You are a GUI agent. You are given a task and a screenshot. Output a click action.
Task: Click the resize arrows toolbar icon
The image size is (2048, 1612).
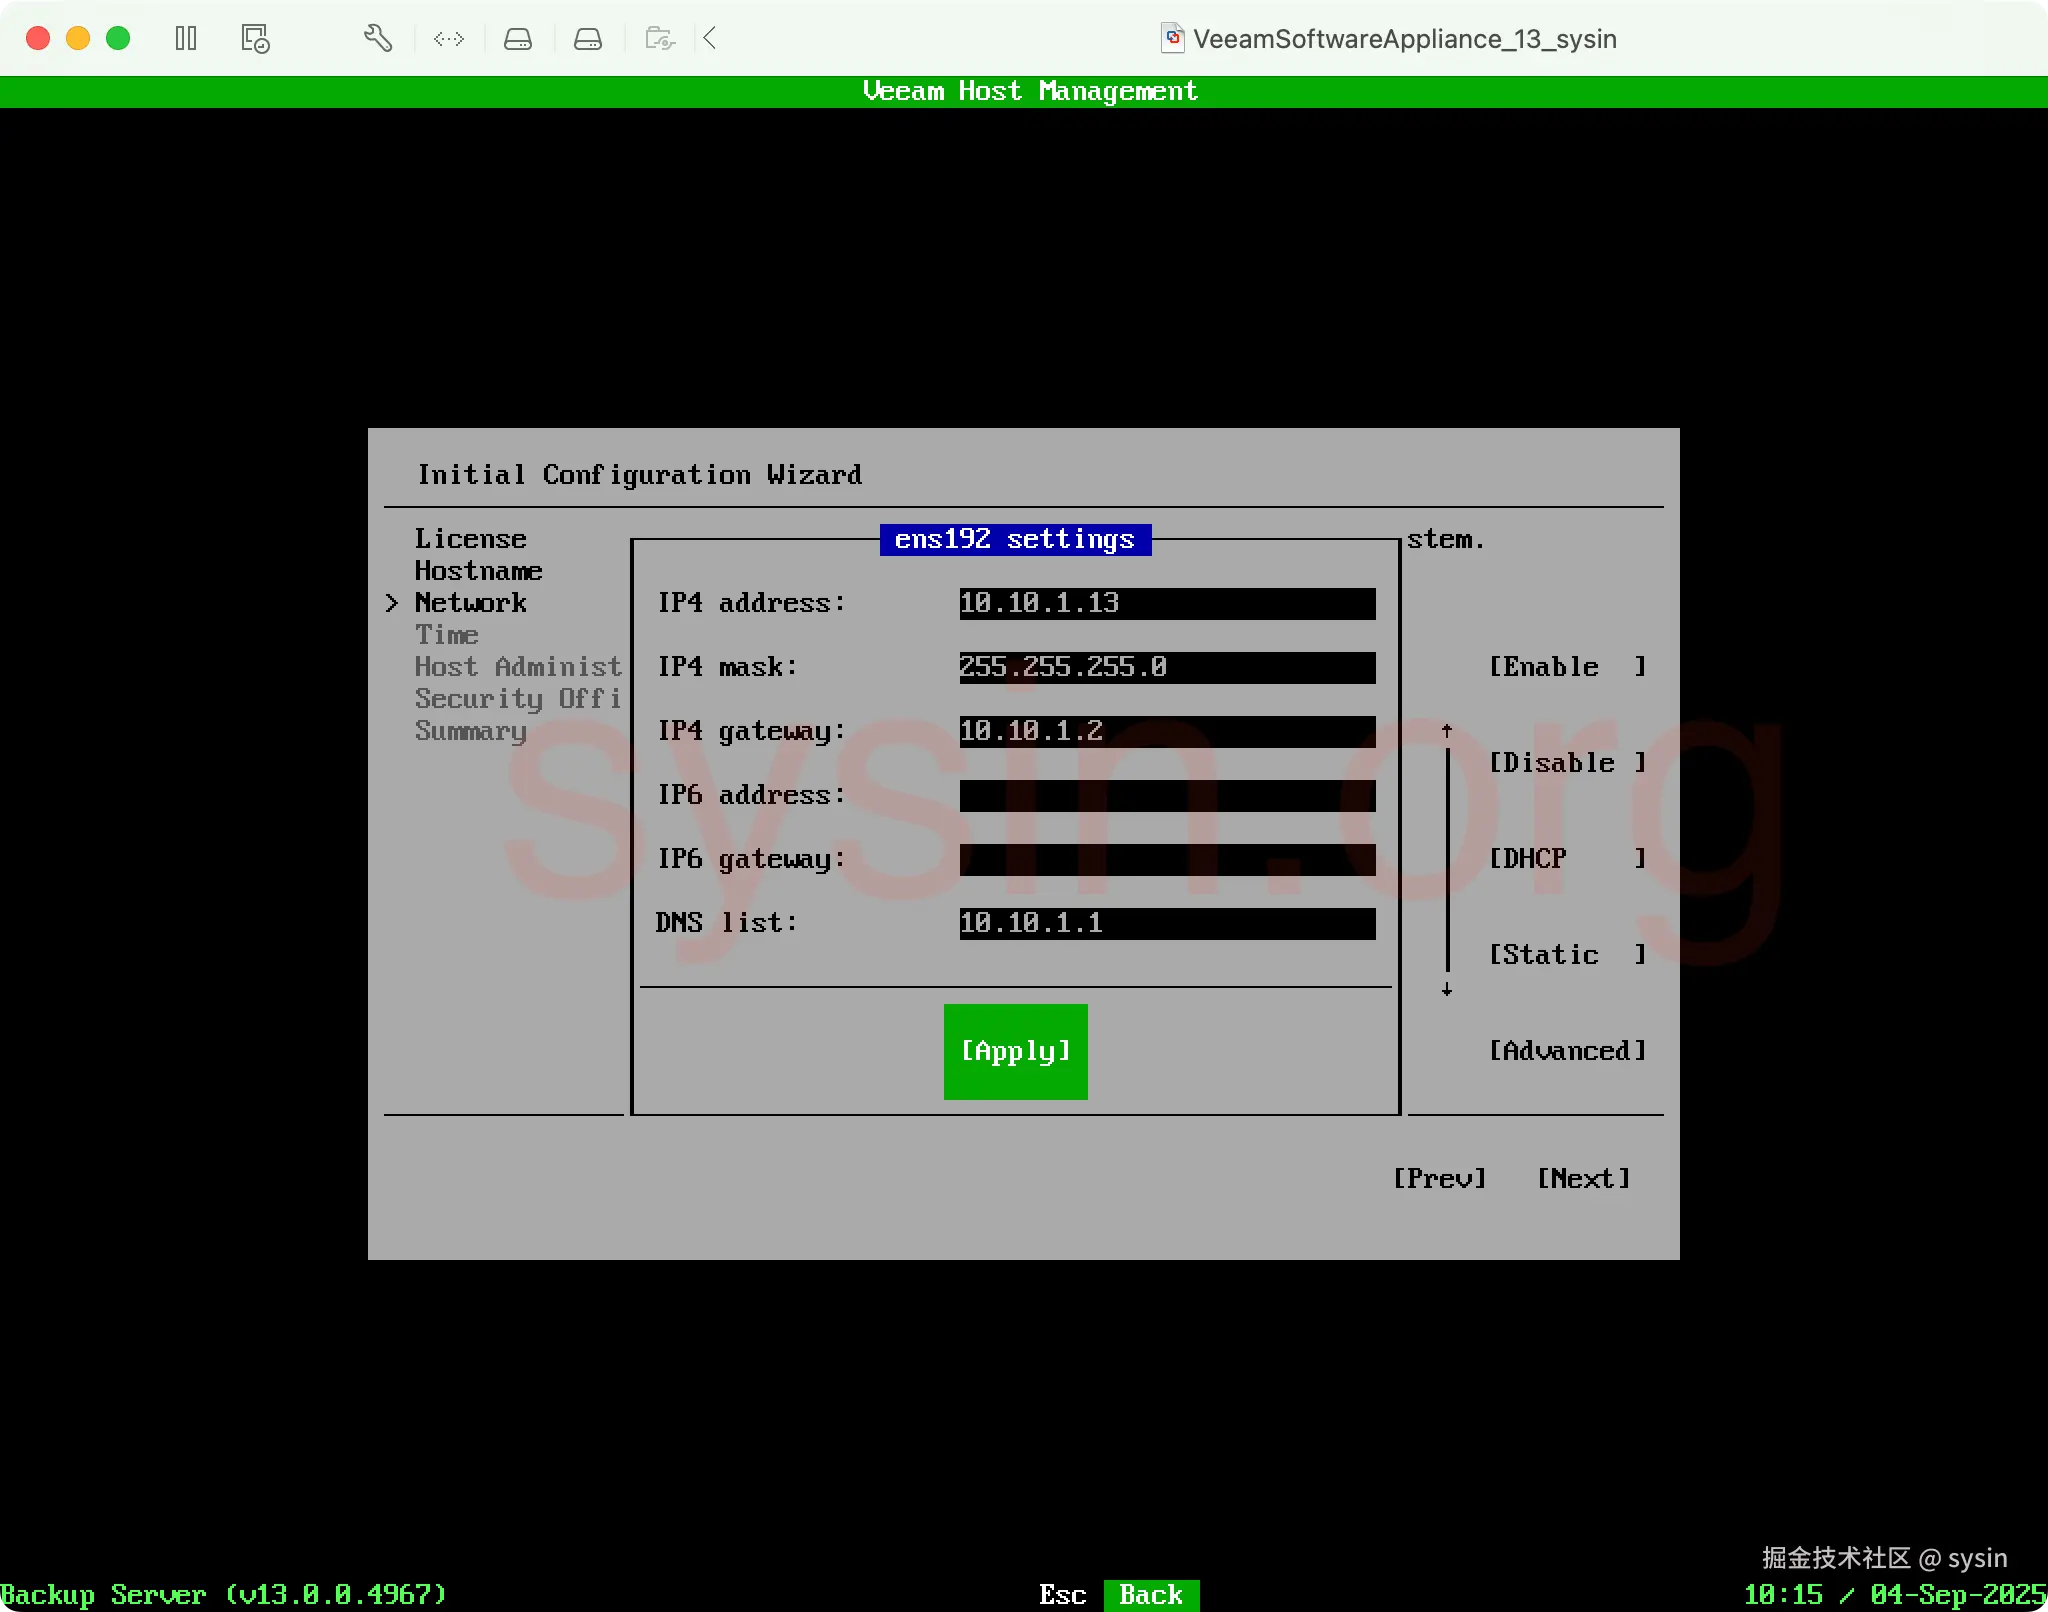coord(449,39)
